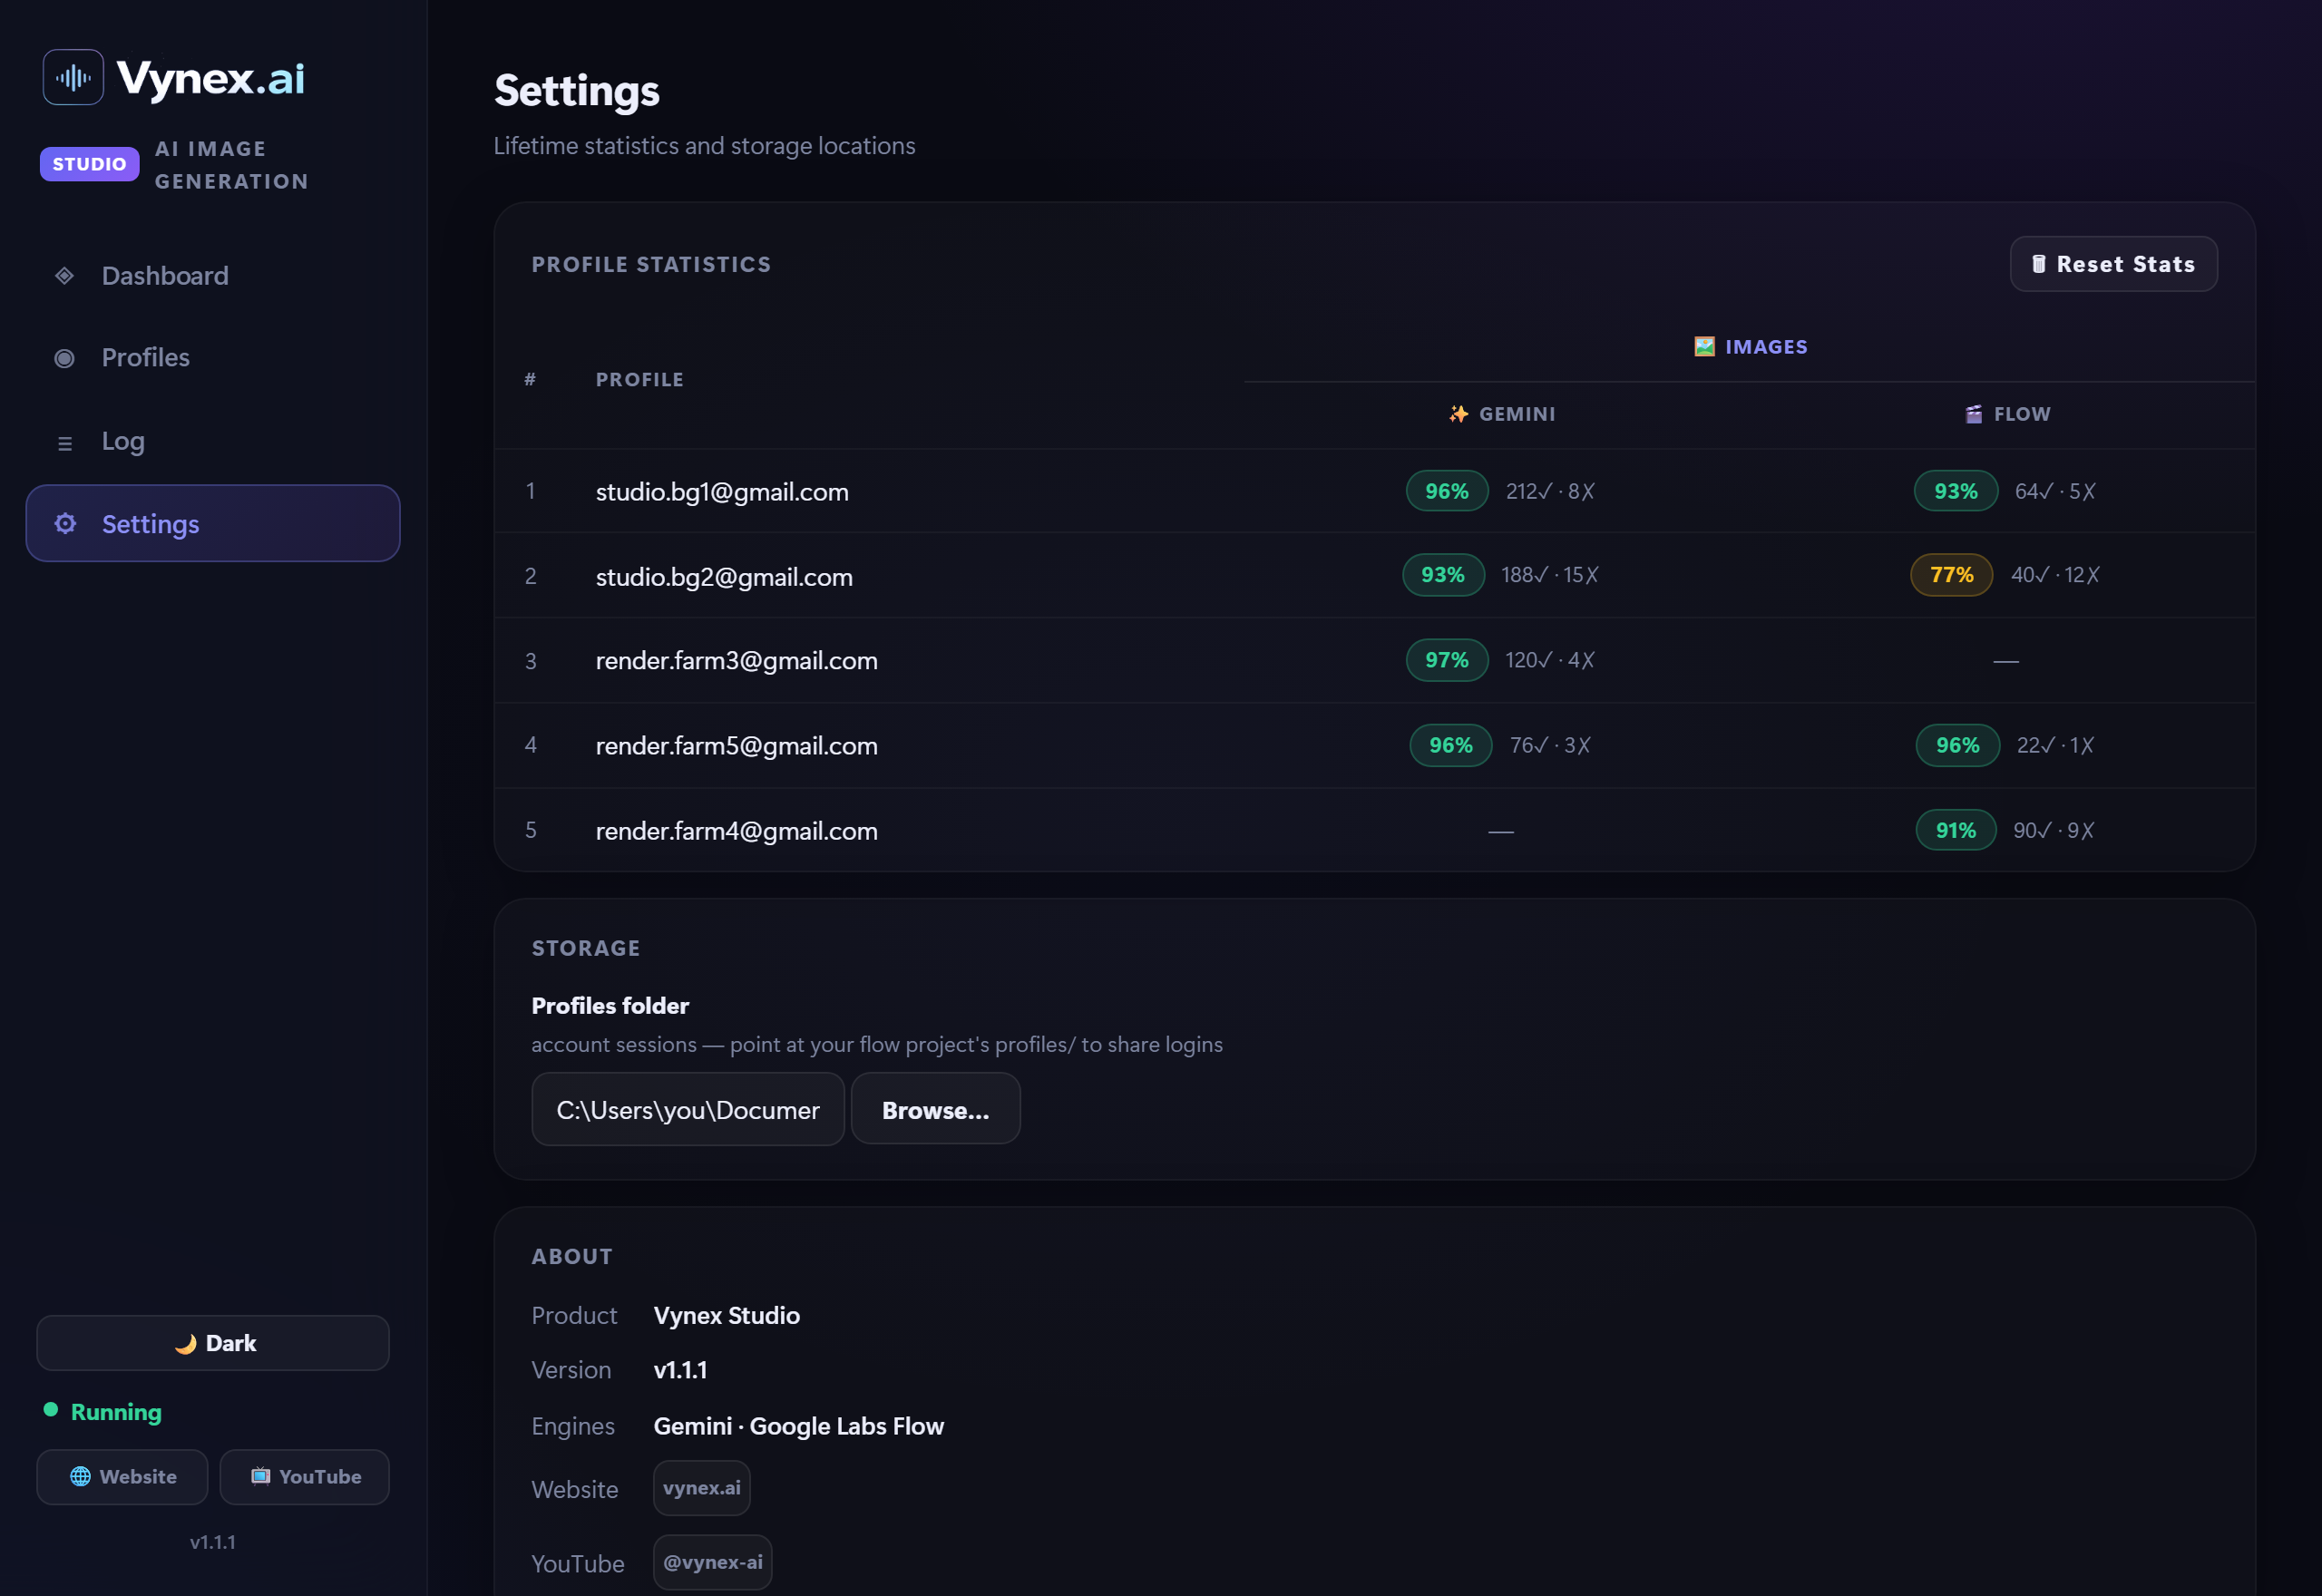The width and height of the screenshot is (2322, 1596).
Task: Select profile render.farm5@gmail.com
Action: click(x=737, y=746)
